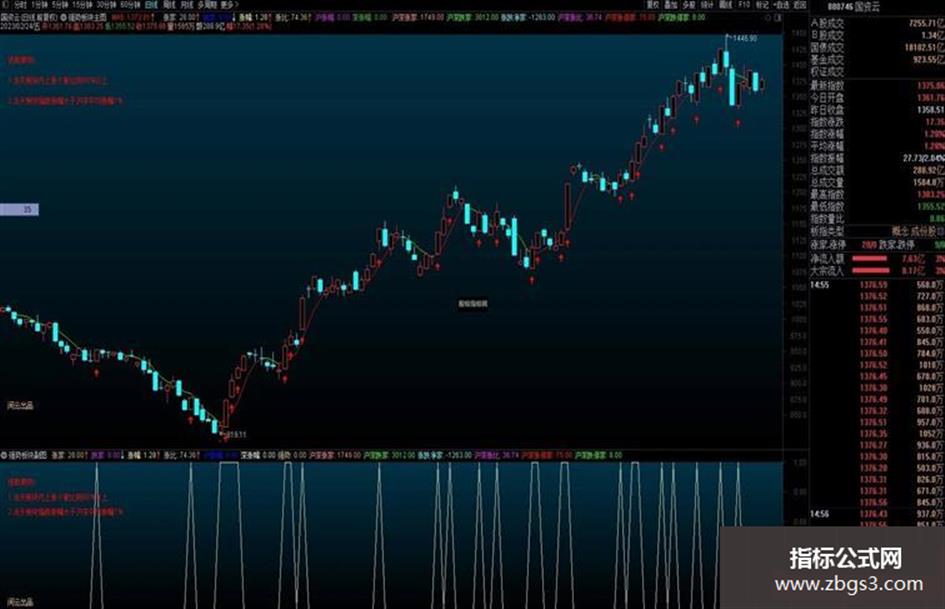945x609 pixels.
Task: Select the 5分钟 period tab
Action: click(x=60, y=5)
